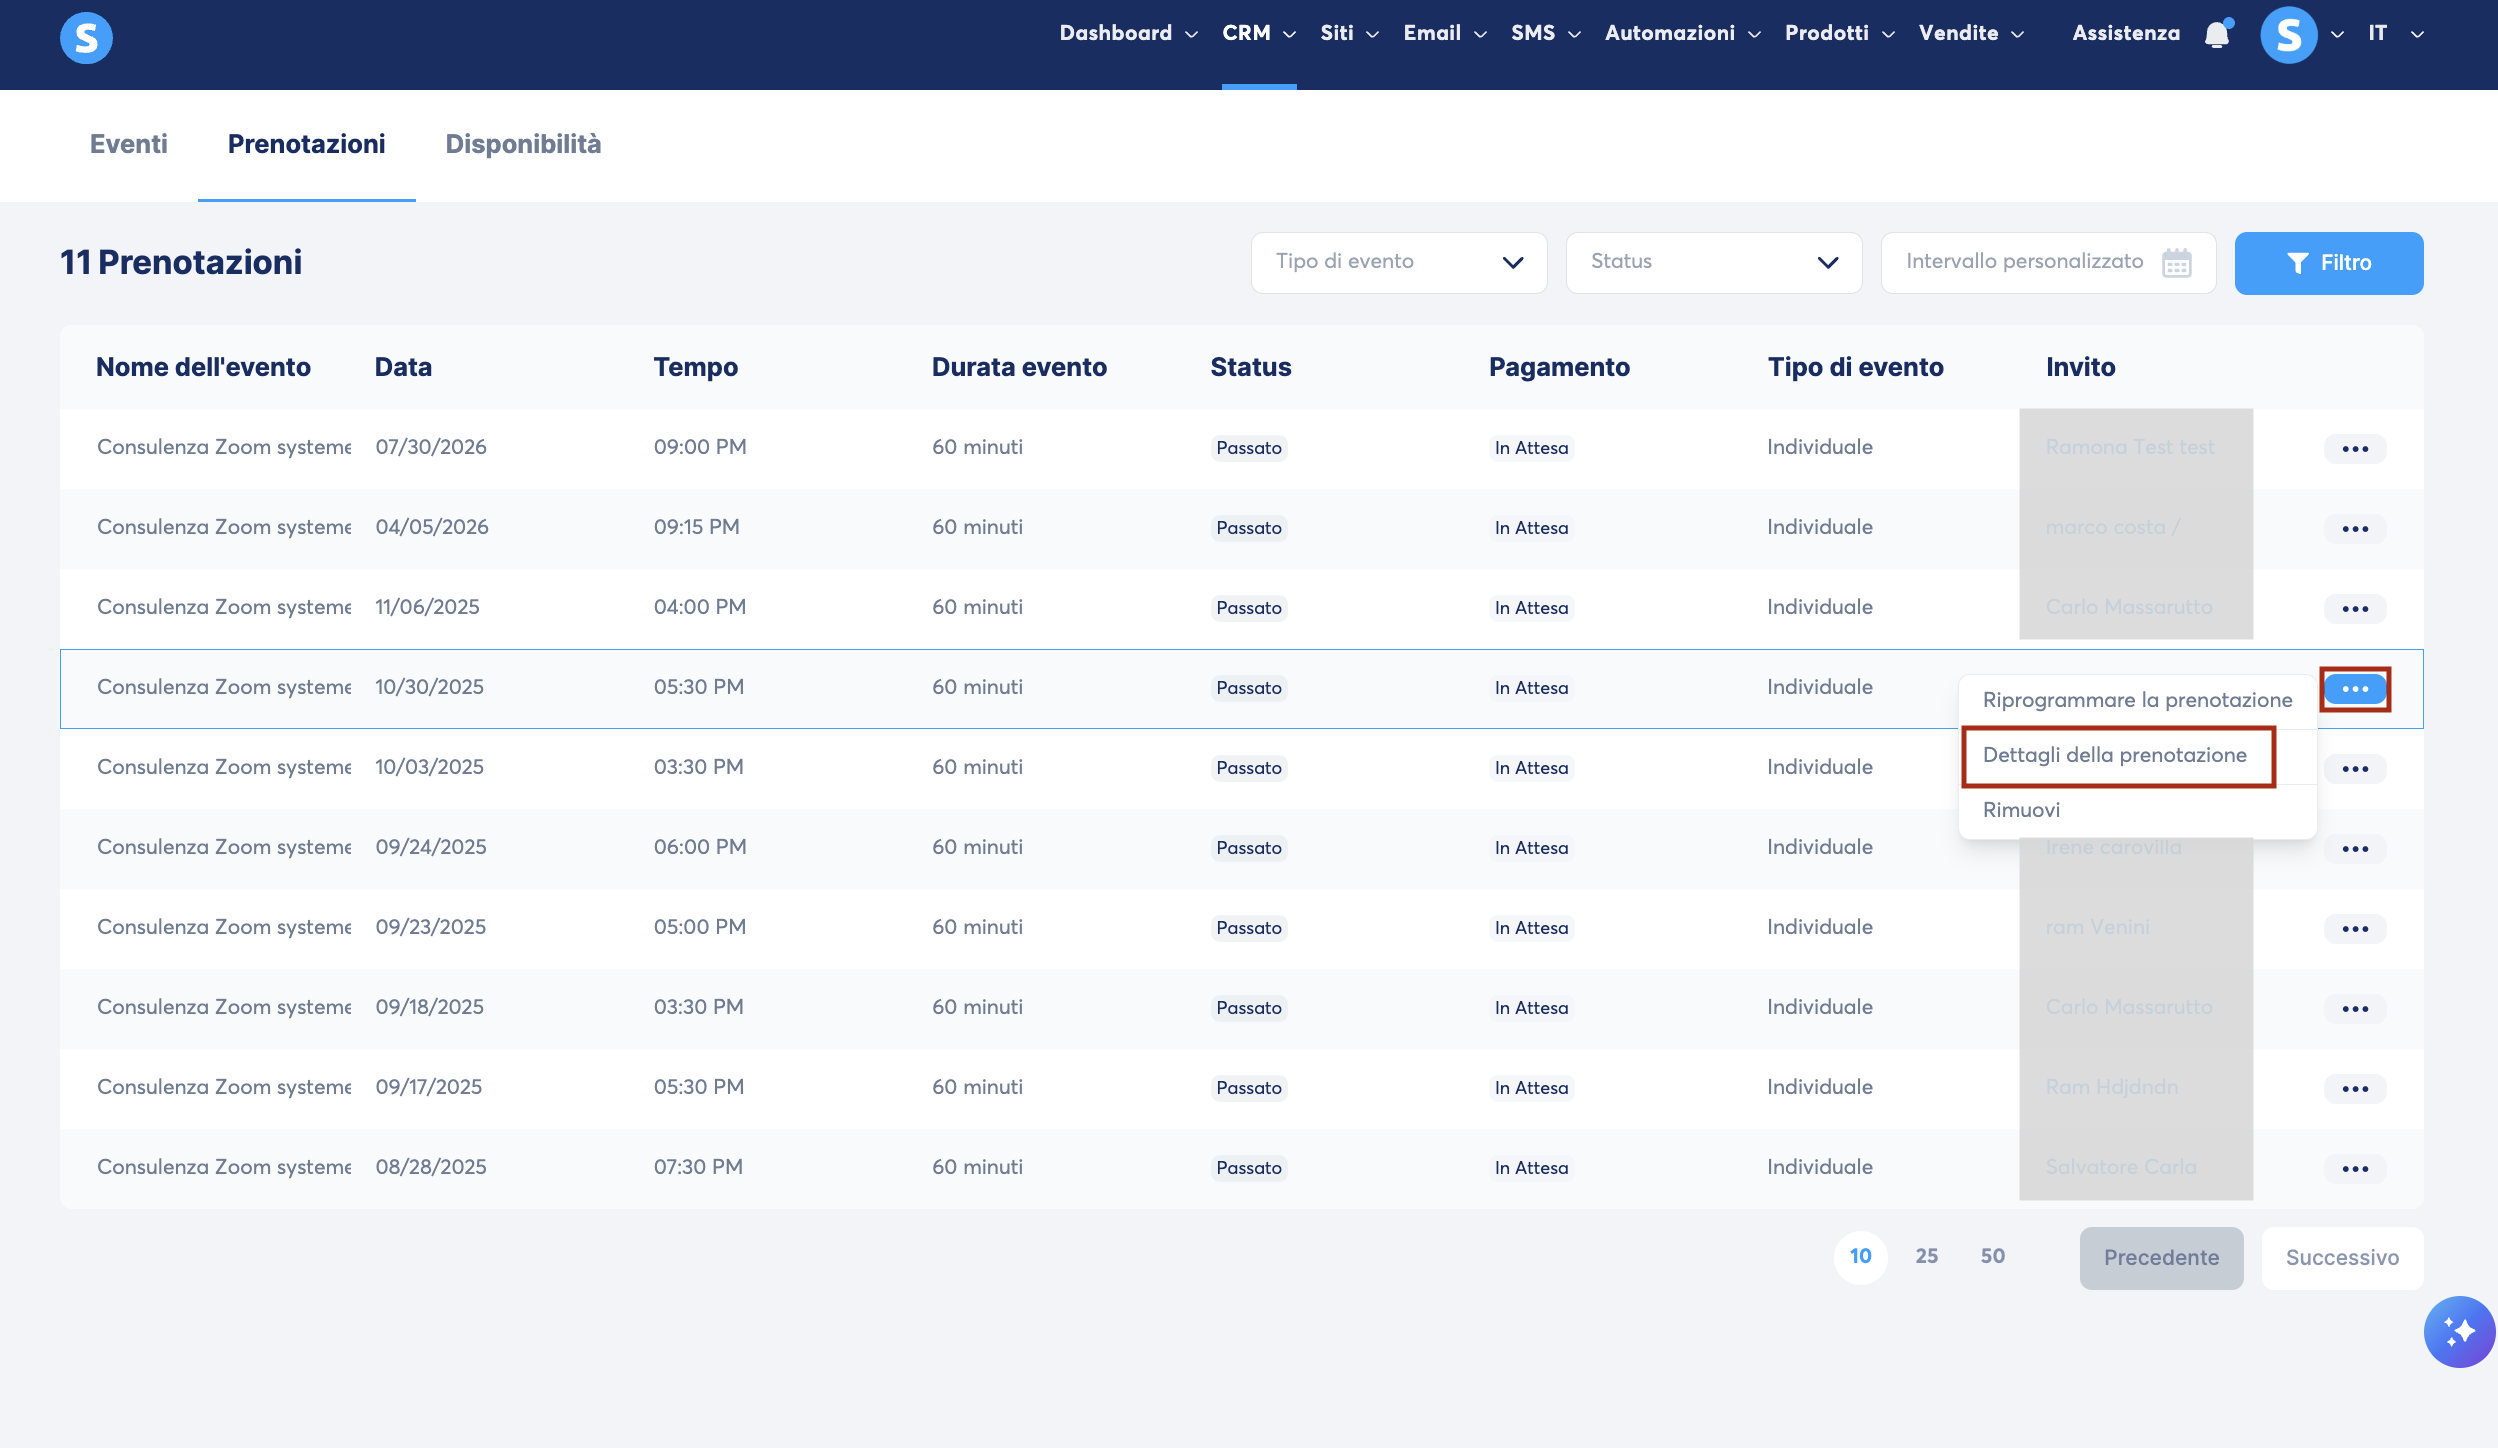Expand the Automazioni menu
Viewport: 2498px width, 1448px height.
tap(1682, 33)
